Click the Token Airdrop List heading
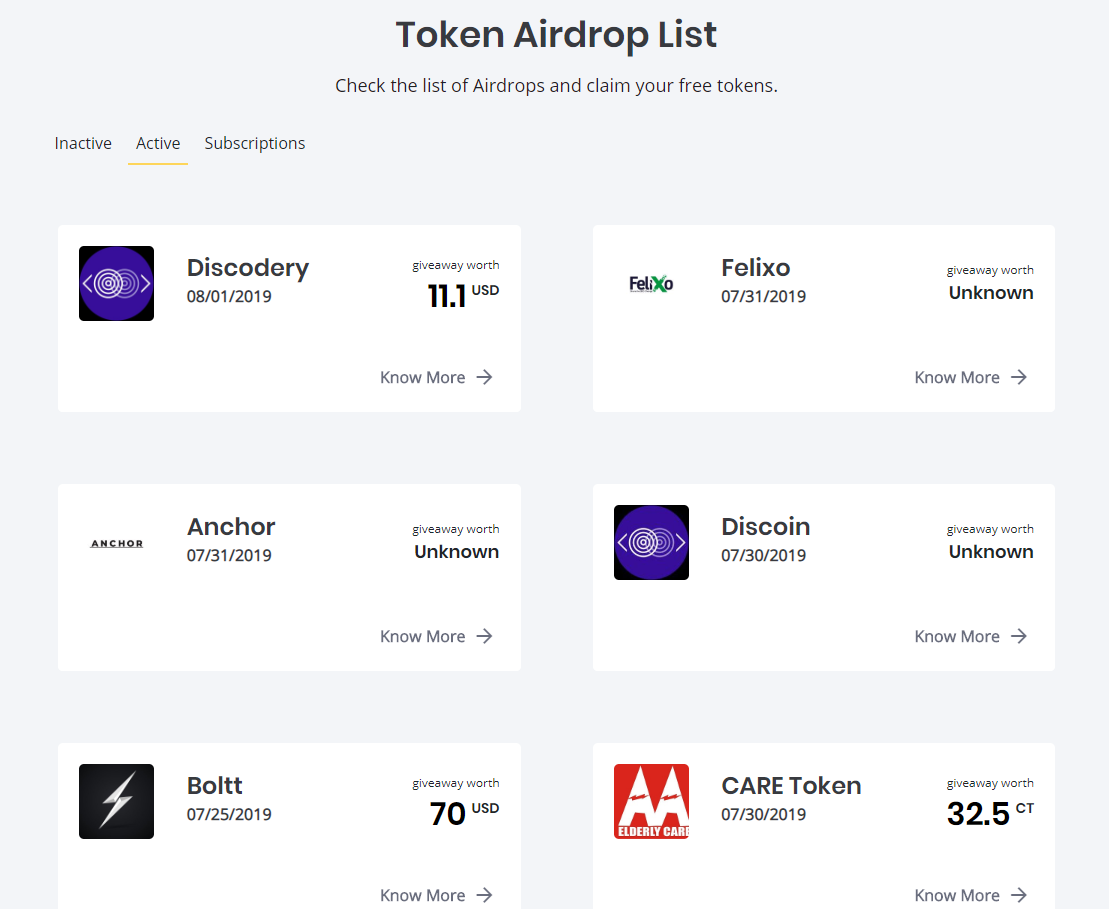The height and width of the screenshot is (909, 1109). (x=556, y=35)
